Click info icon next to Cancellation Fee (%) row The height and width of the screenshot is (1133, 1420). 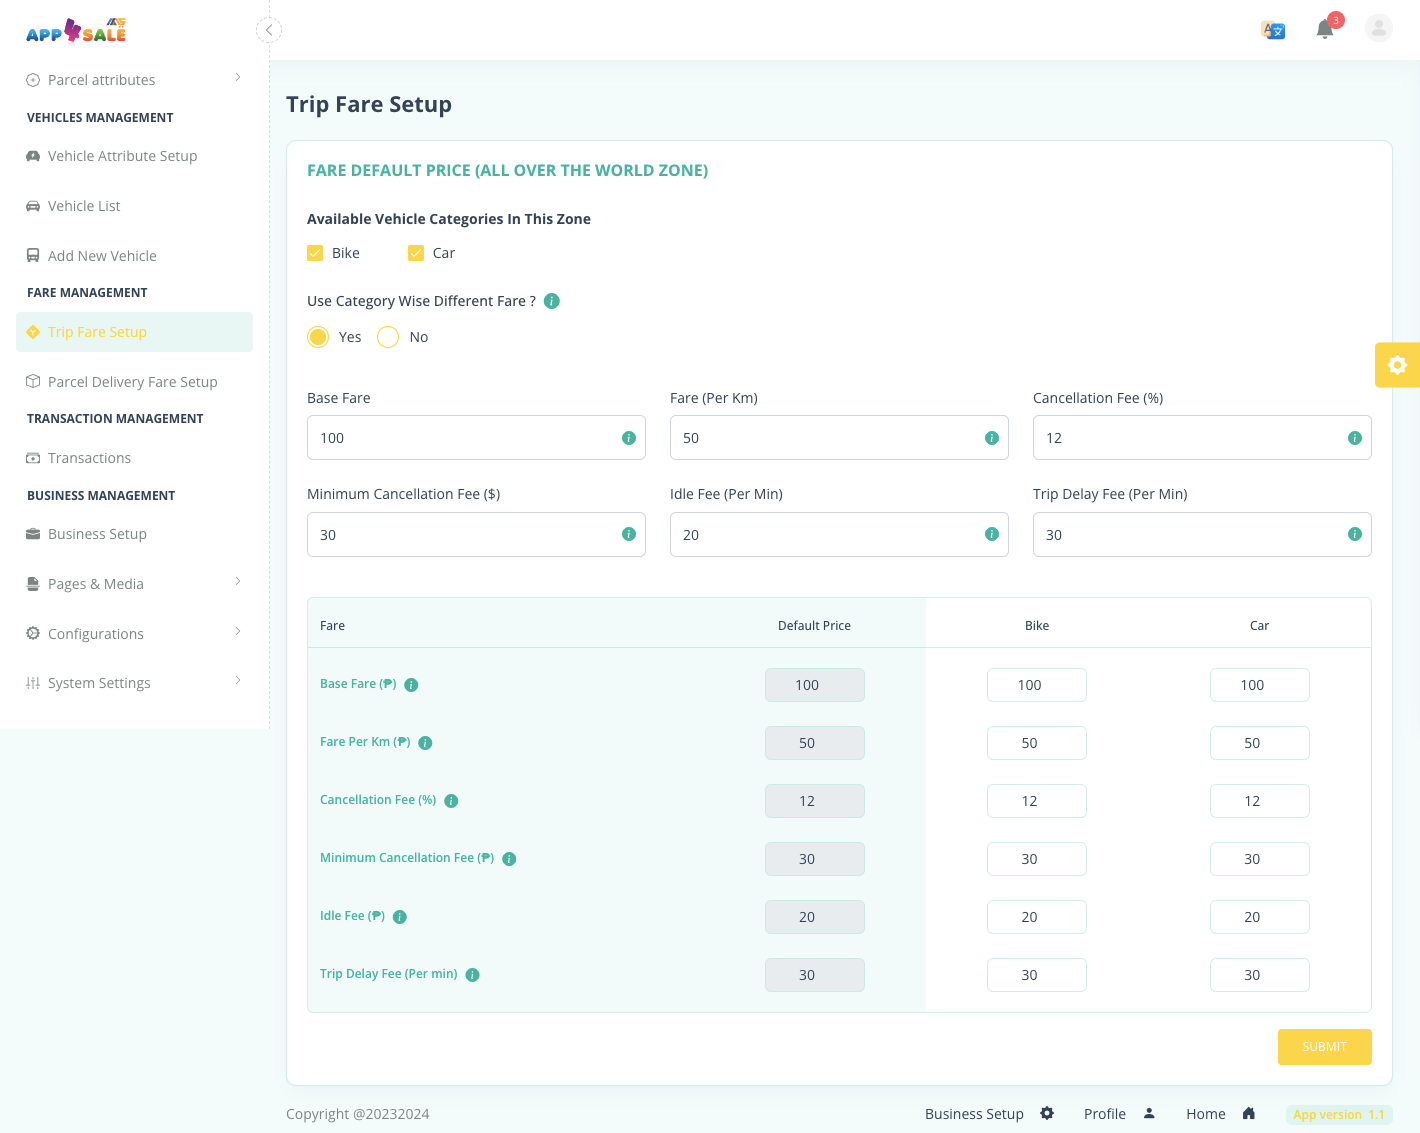point(451,801)
